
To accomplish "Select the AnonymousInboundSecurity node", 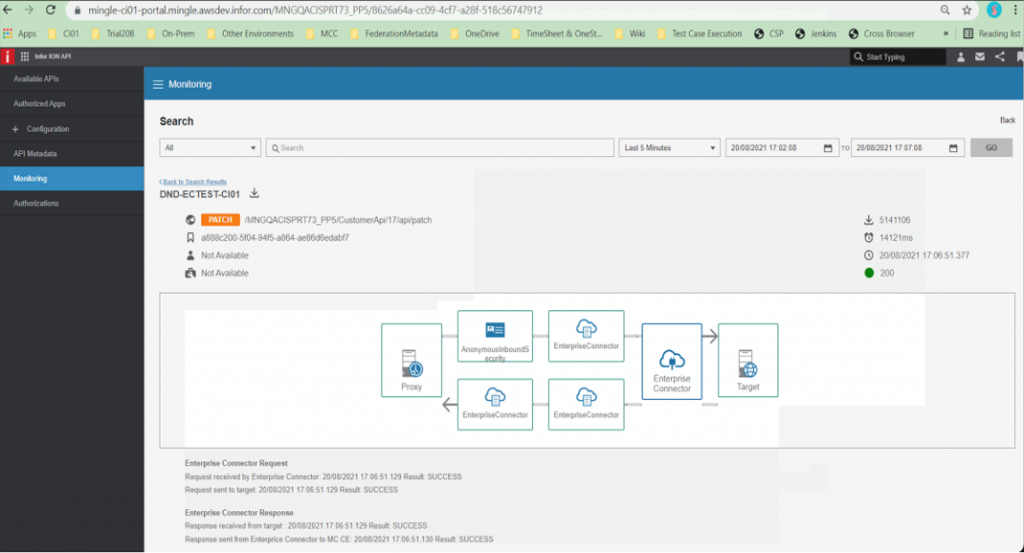I will tap(495, 335).
